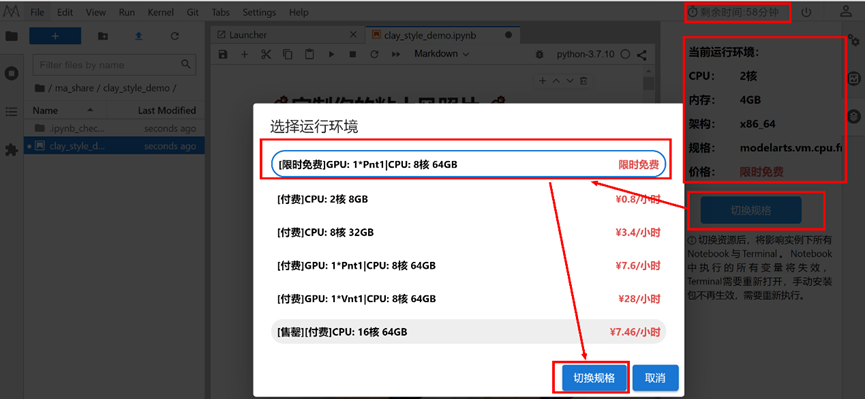Open the File menu

tap(38, 12)
